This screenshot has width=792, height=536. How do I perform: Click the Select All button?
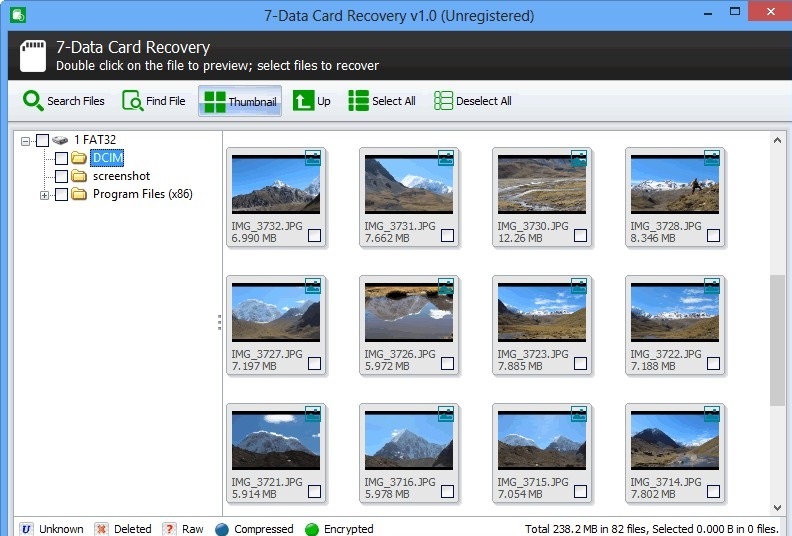[x=382, y=101]
